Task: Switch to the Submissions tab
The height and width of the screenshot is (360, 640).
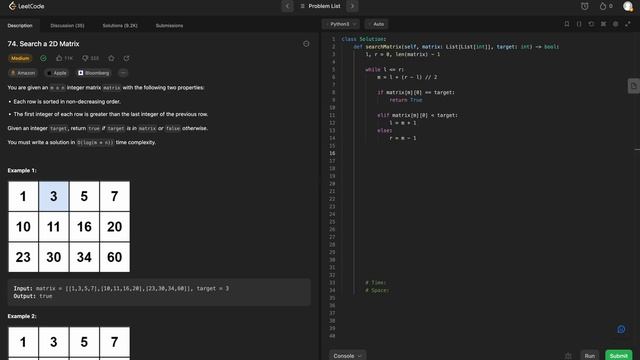Action: click(169, 26)
